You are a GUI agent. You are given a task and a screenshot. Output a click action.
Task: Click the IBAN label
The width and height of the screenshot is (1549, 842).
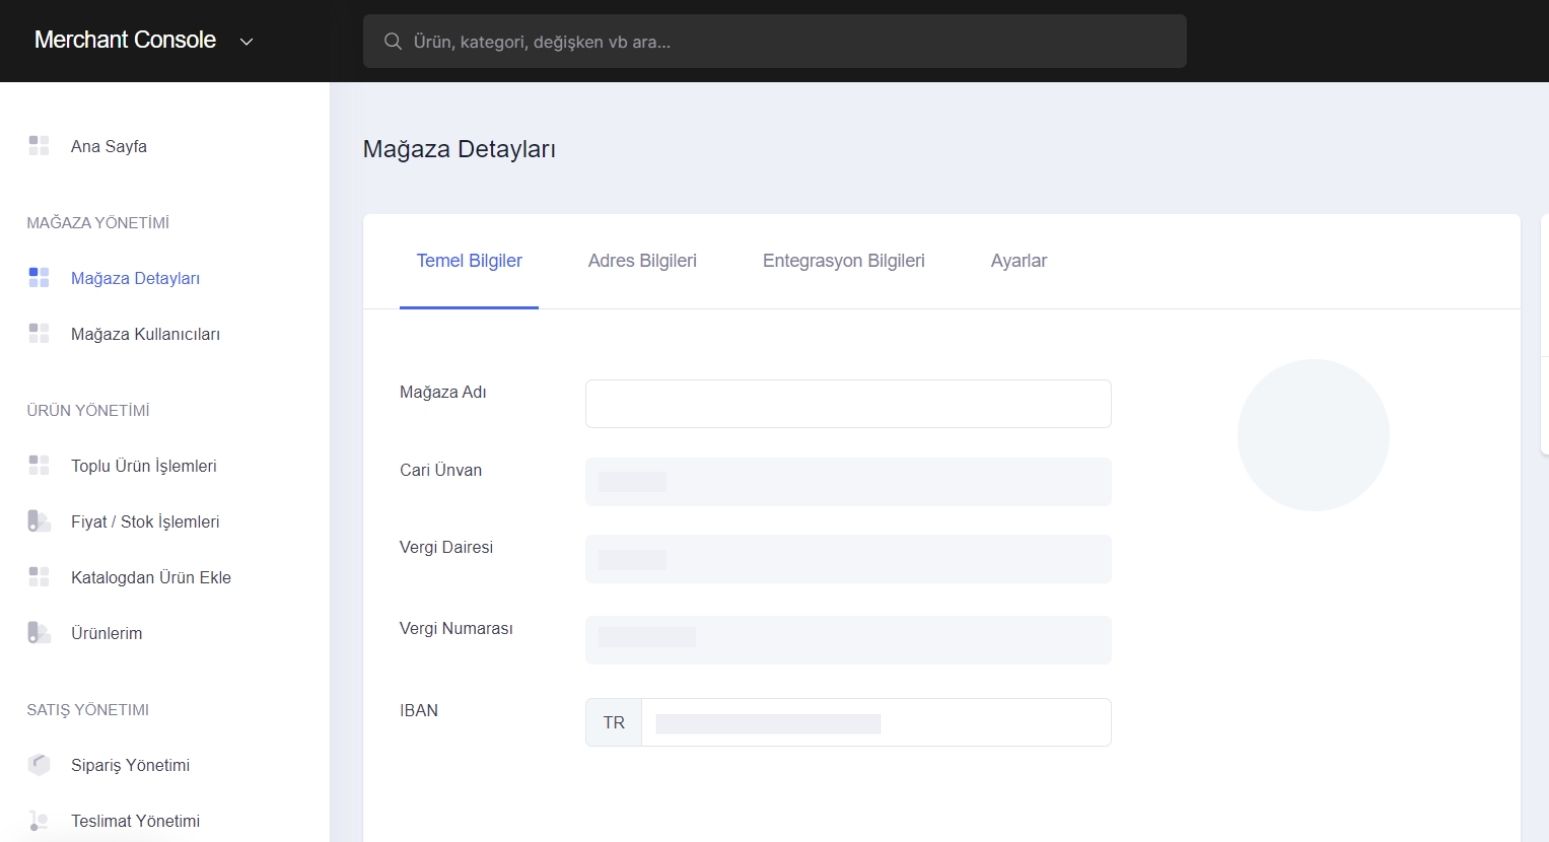click(419, 710)
